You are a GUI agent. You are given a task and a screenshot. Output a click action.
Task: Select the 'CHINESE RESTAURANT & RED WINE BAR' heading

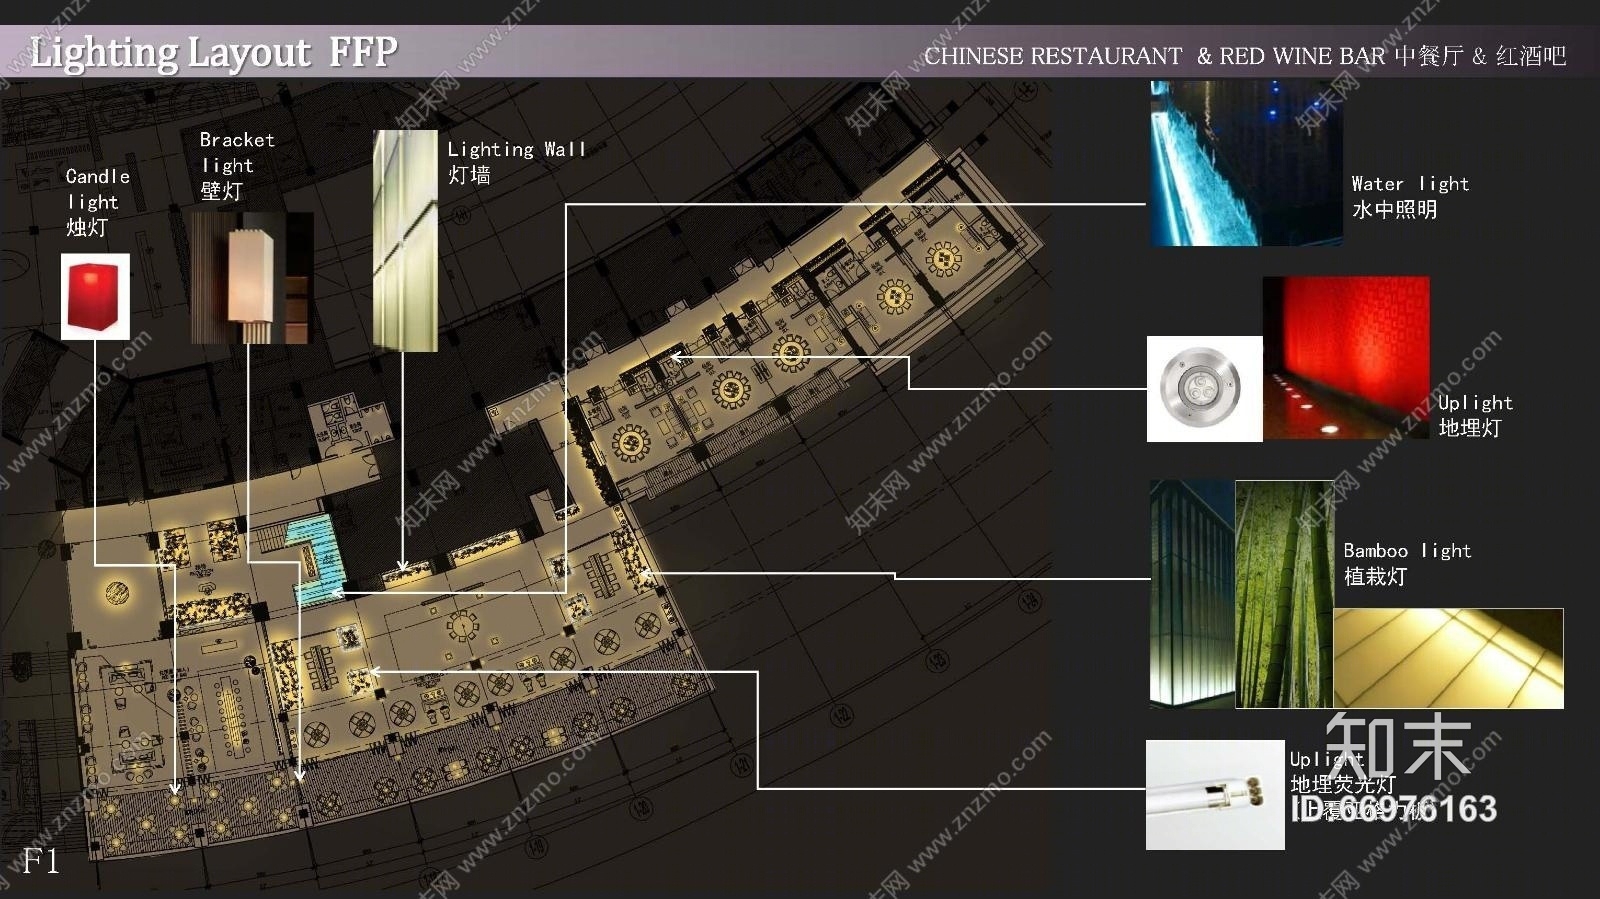(x=1155, y=56)
